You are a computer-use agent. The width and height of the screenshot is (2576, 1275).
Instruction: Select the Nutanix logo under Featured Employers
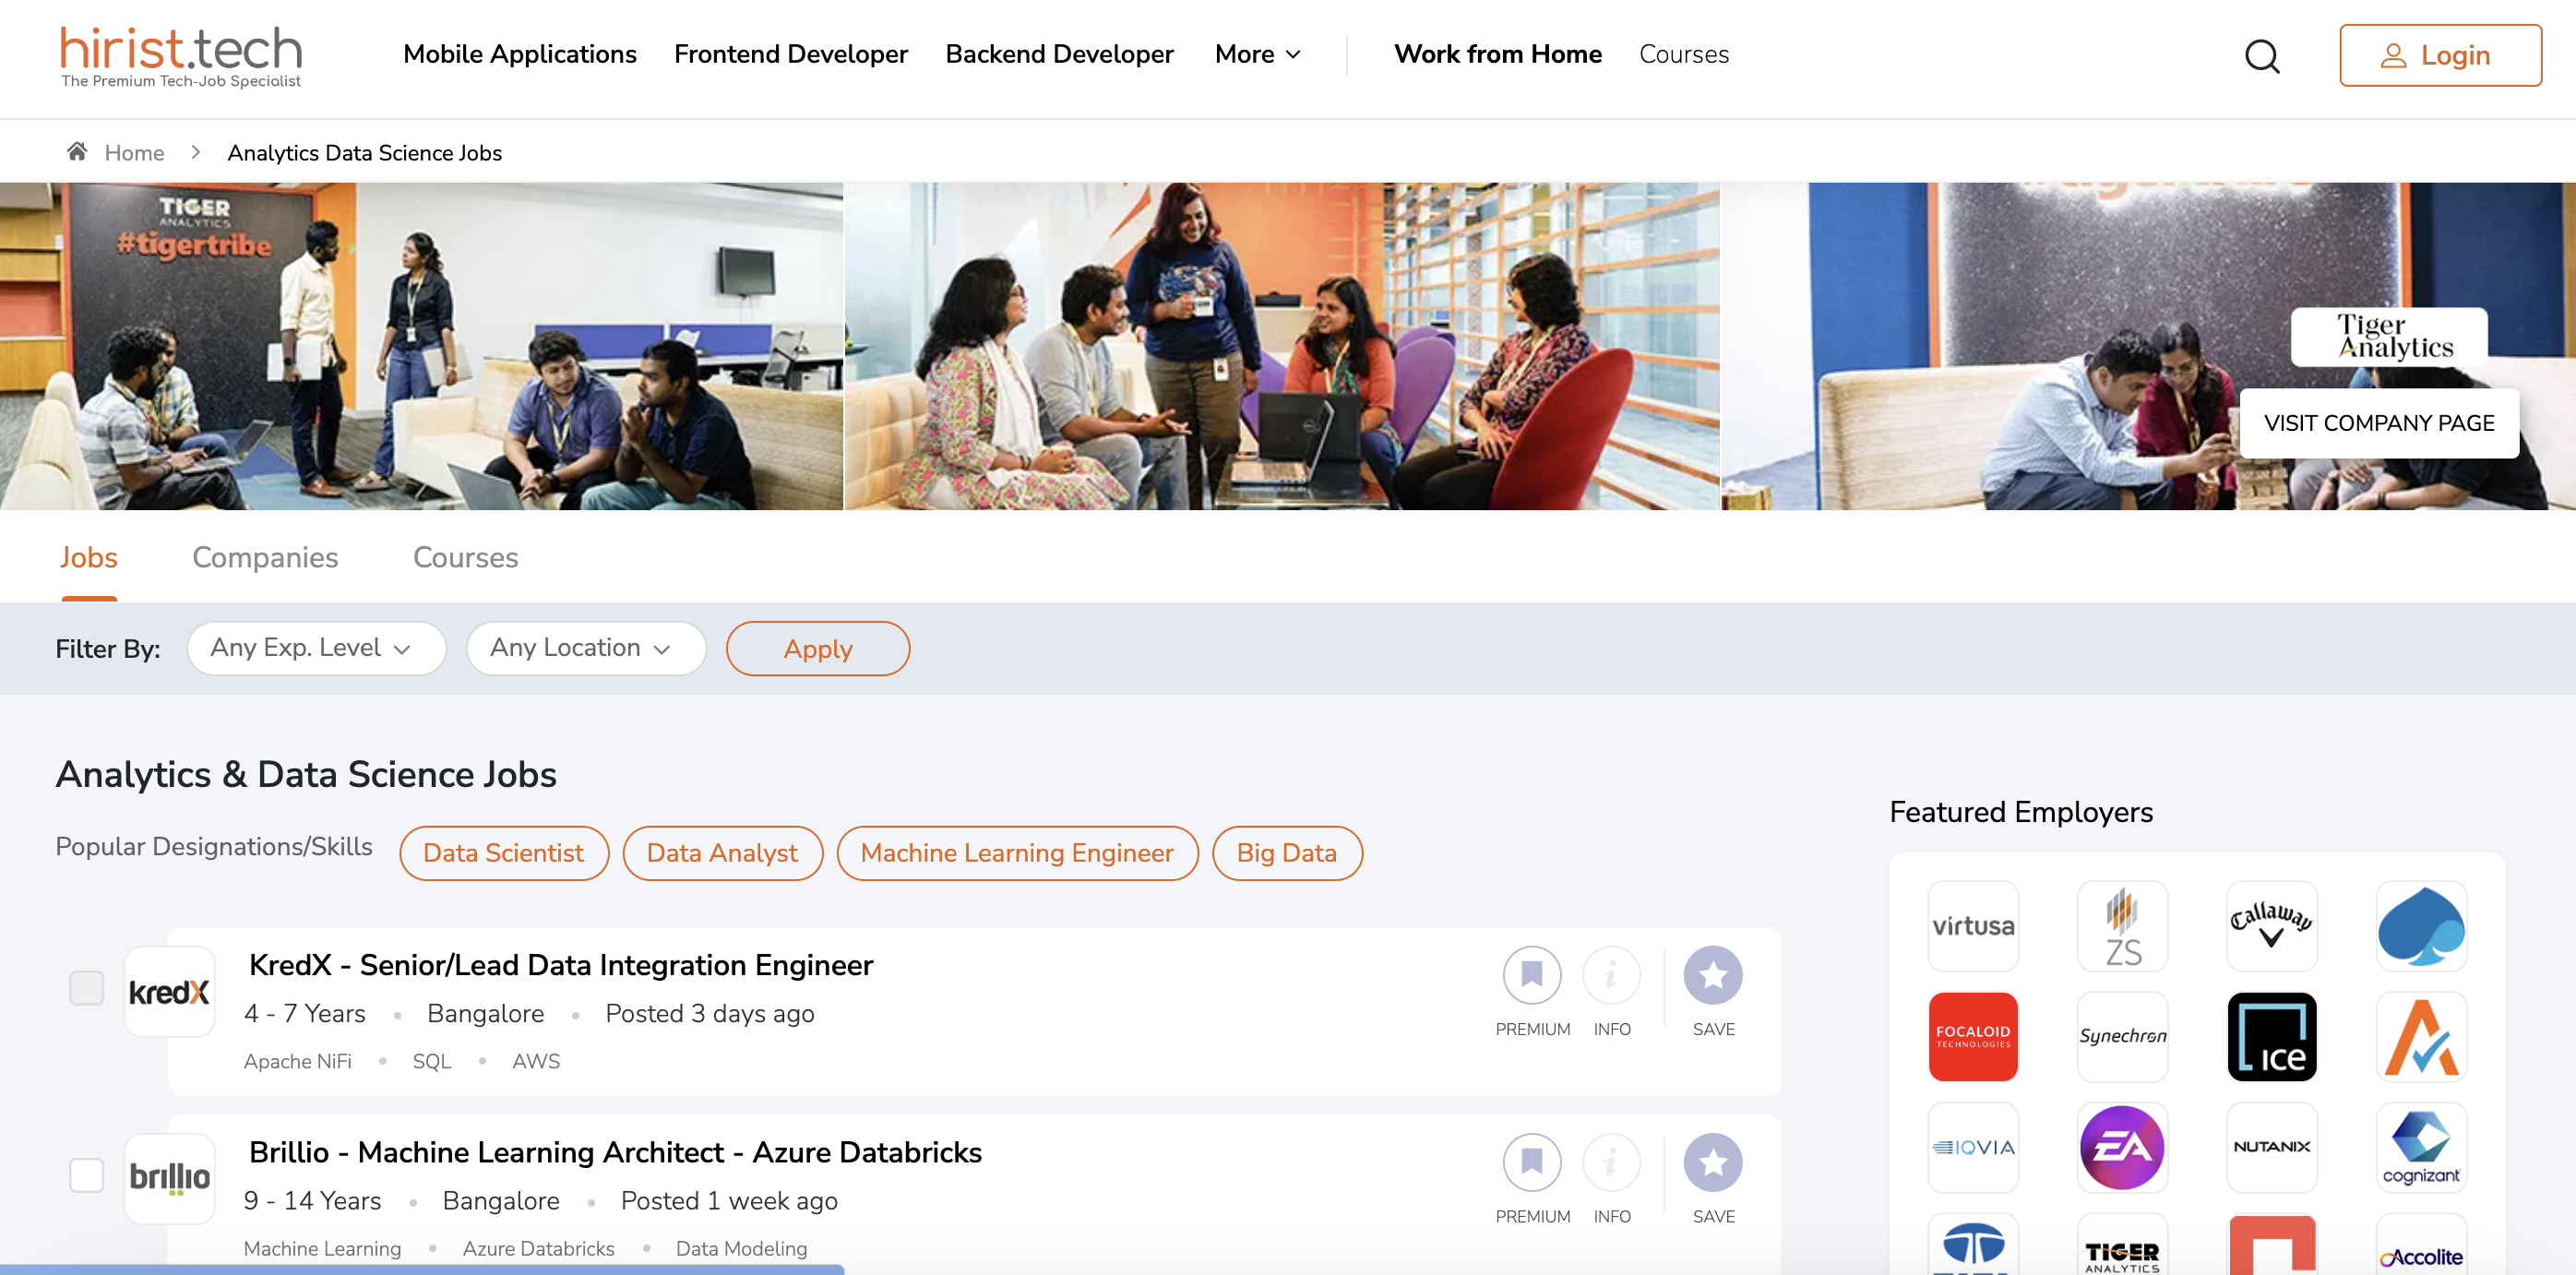click(2272, 1147)
